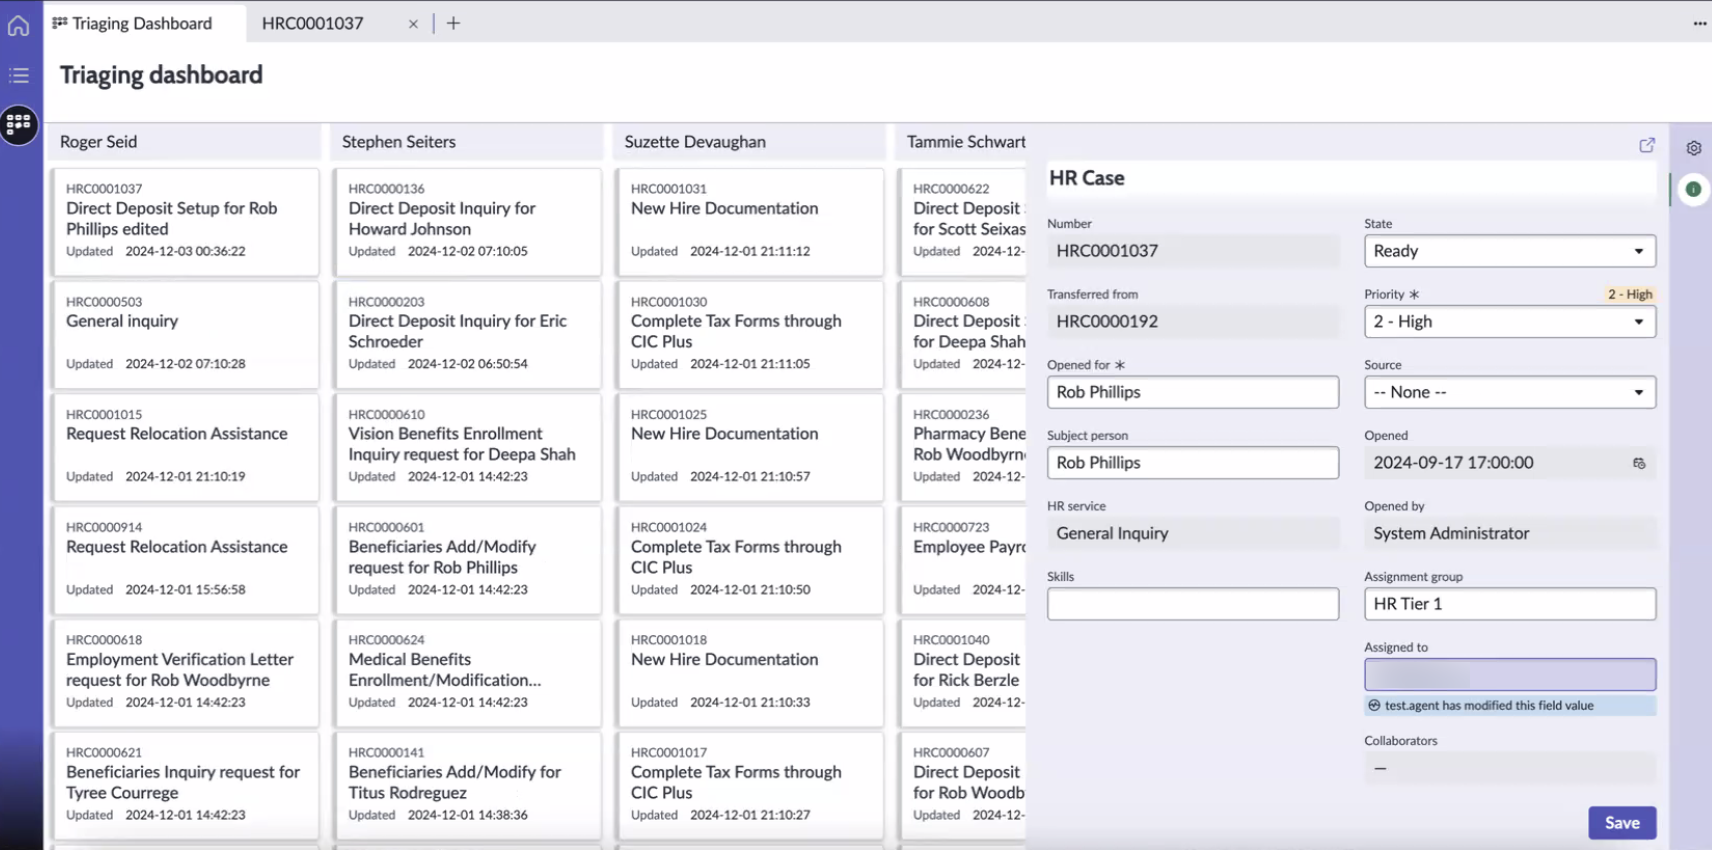This screenshot has width=1712, height=850.
Task: Click the 2 - High priority badge
Action: tap(1630, 294)
